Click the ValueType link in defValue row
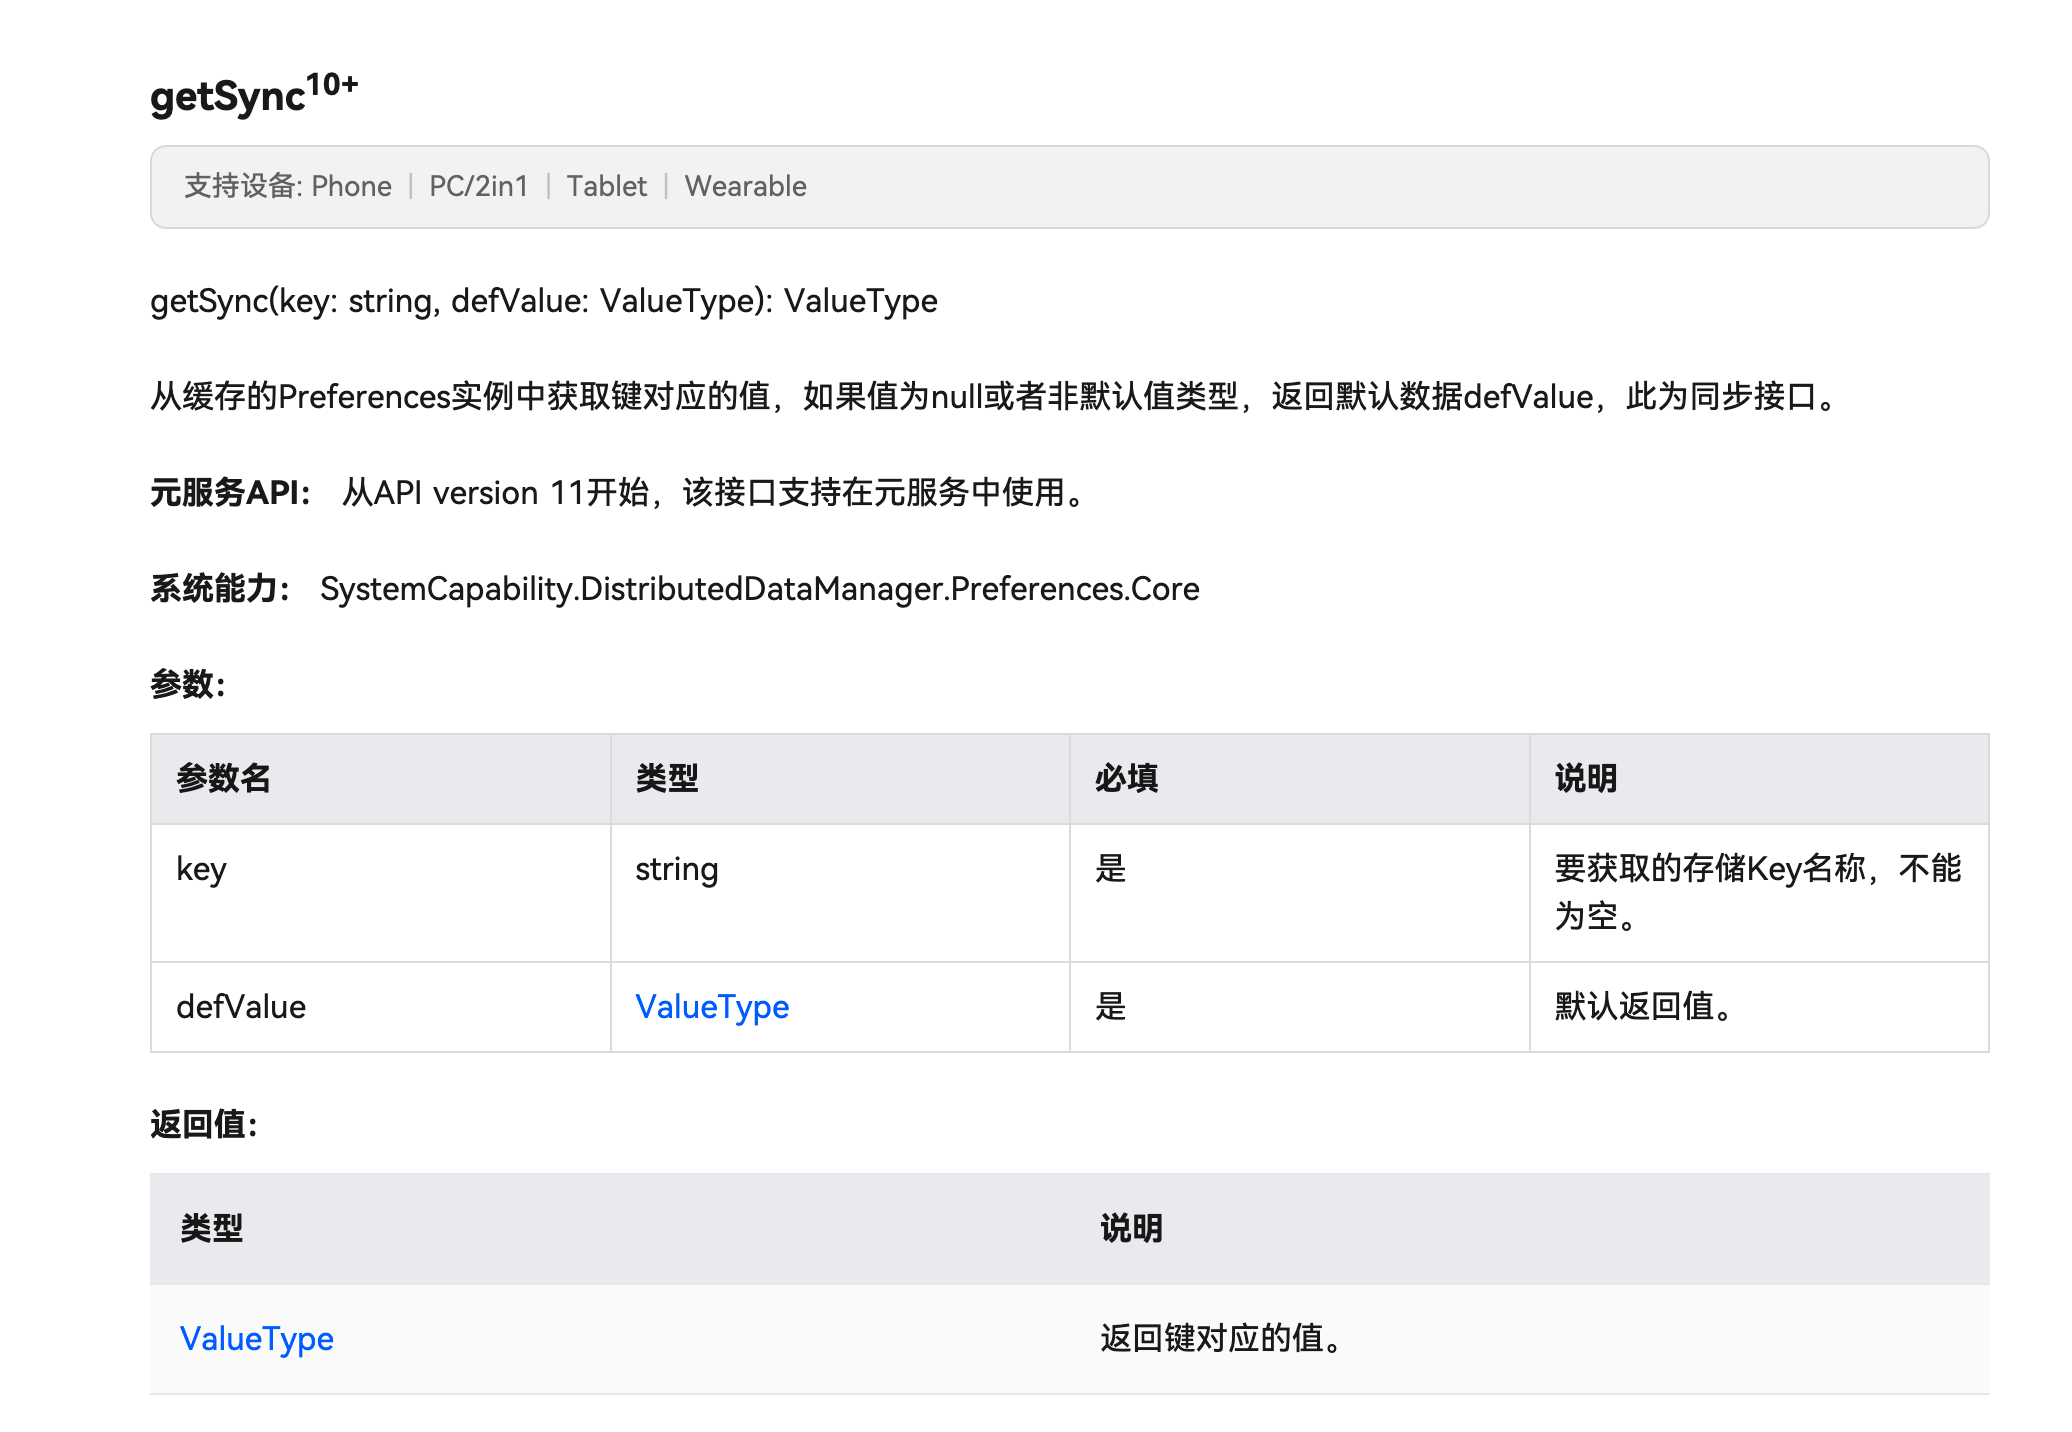 712,1006
